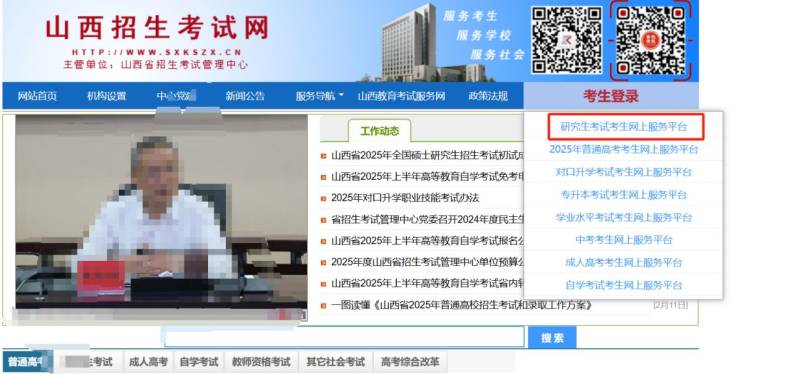Choose 成人高考考生网上服务平台
This screenshot has height=374, width=800.
pyautogui.click(x=623, y=262)
